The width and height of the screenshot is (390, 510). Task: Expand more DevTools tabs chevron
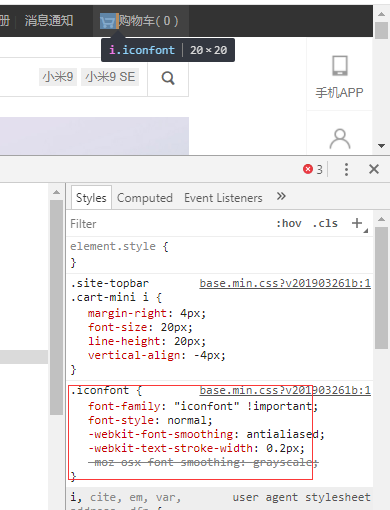281,196
